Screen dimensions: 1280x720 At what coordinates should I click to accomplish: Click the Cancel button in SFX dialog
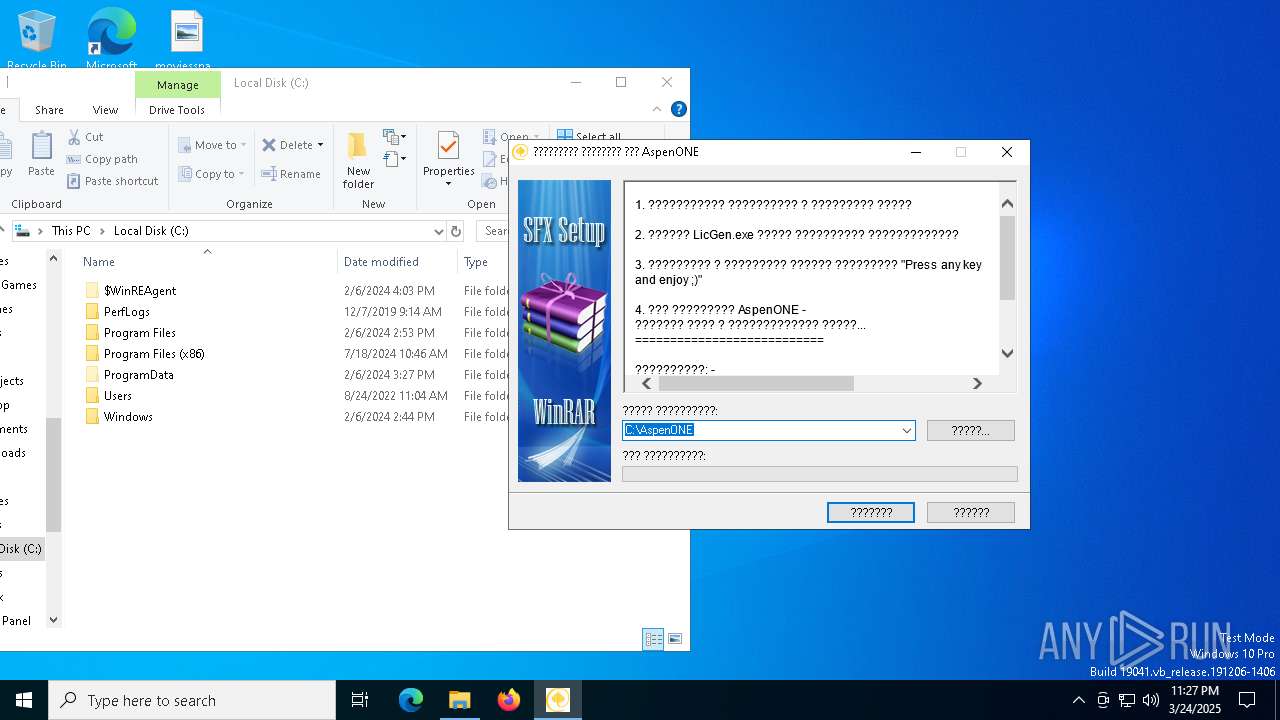pyautogui.click(x=970, y=512)
